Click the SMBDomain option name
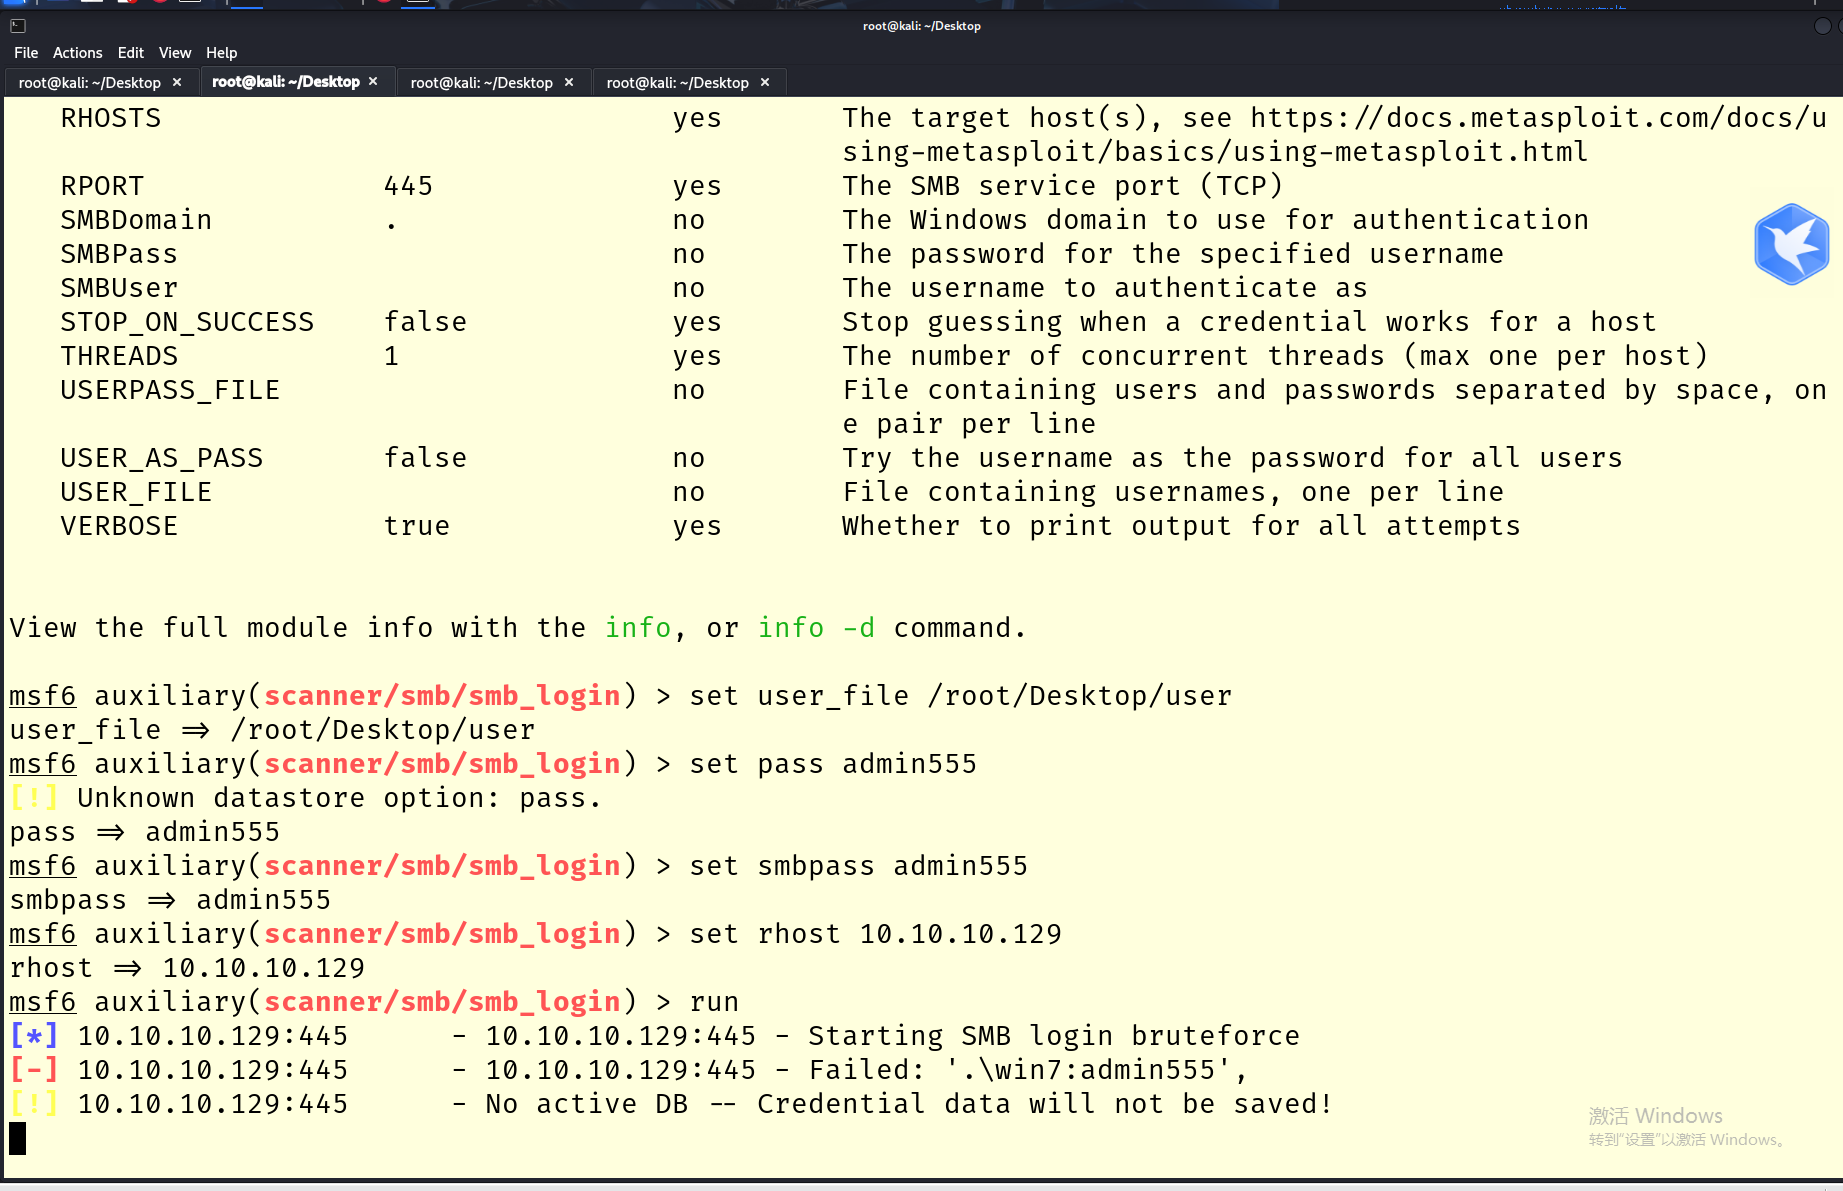Image resolution: width=1843 pixels, height=1191 pixels. point(136,220)
